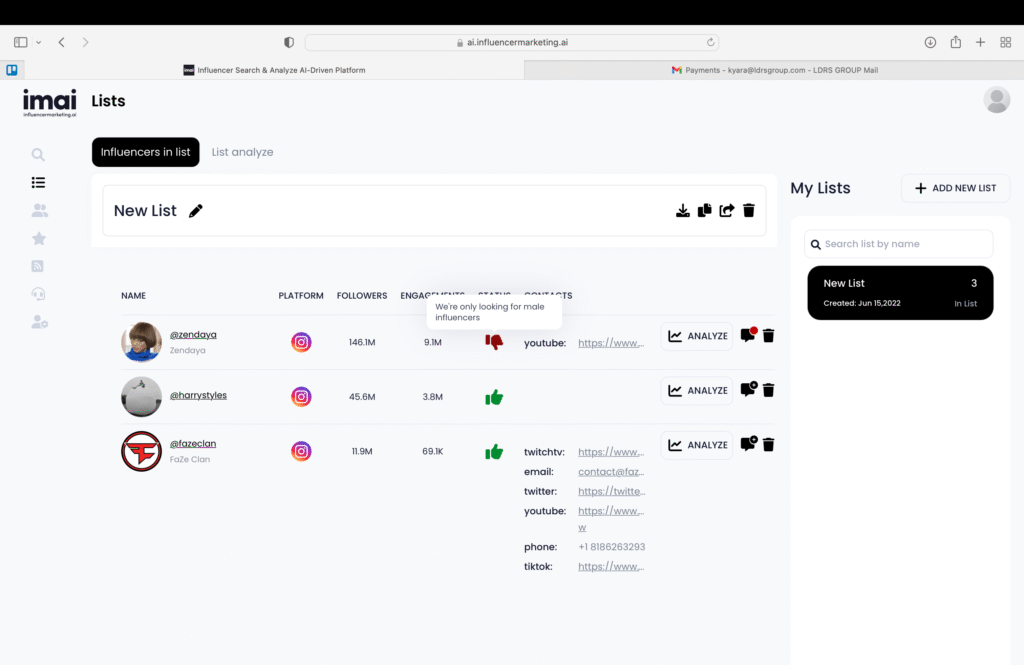Image resolution: width=1024 pixels, height=665 pixels.
Task: Click the Search list by name field
Action: 898,244
